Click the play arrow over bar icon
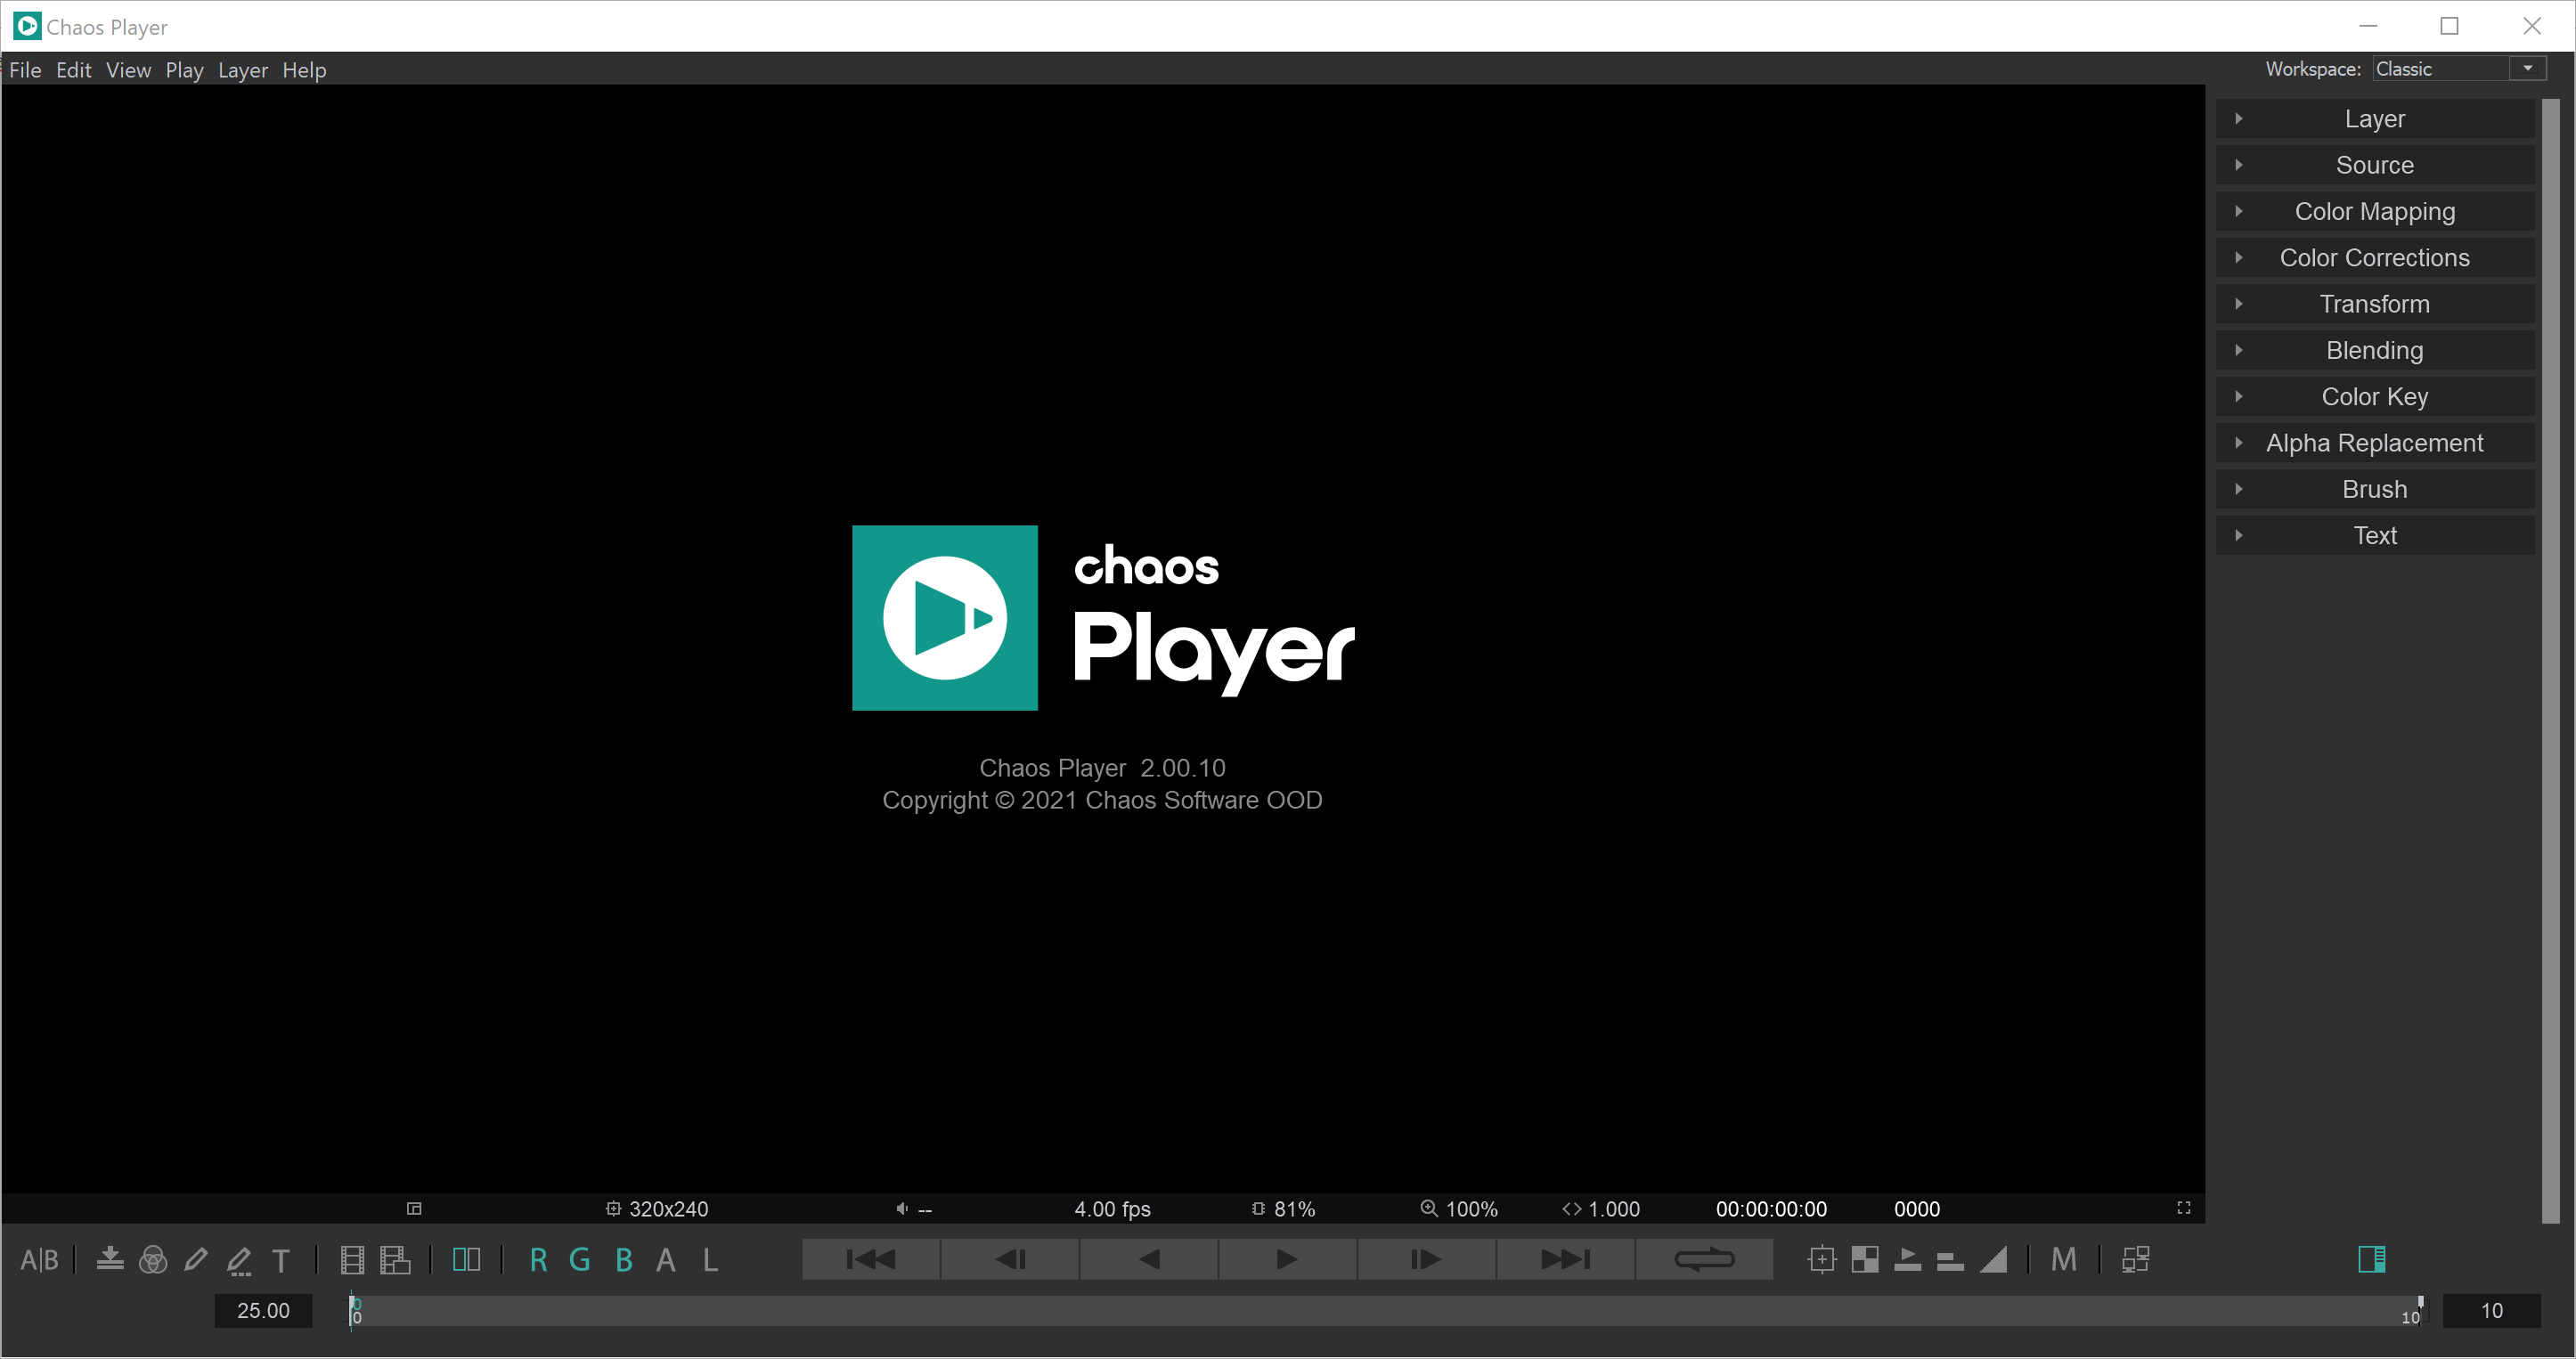 1908,1260
